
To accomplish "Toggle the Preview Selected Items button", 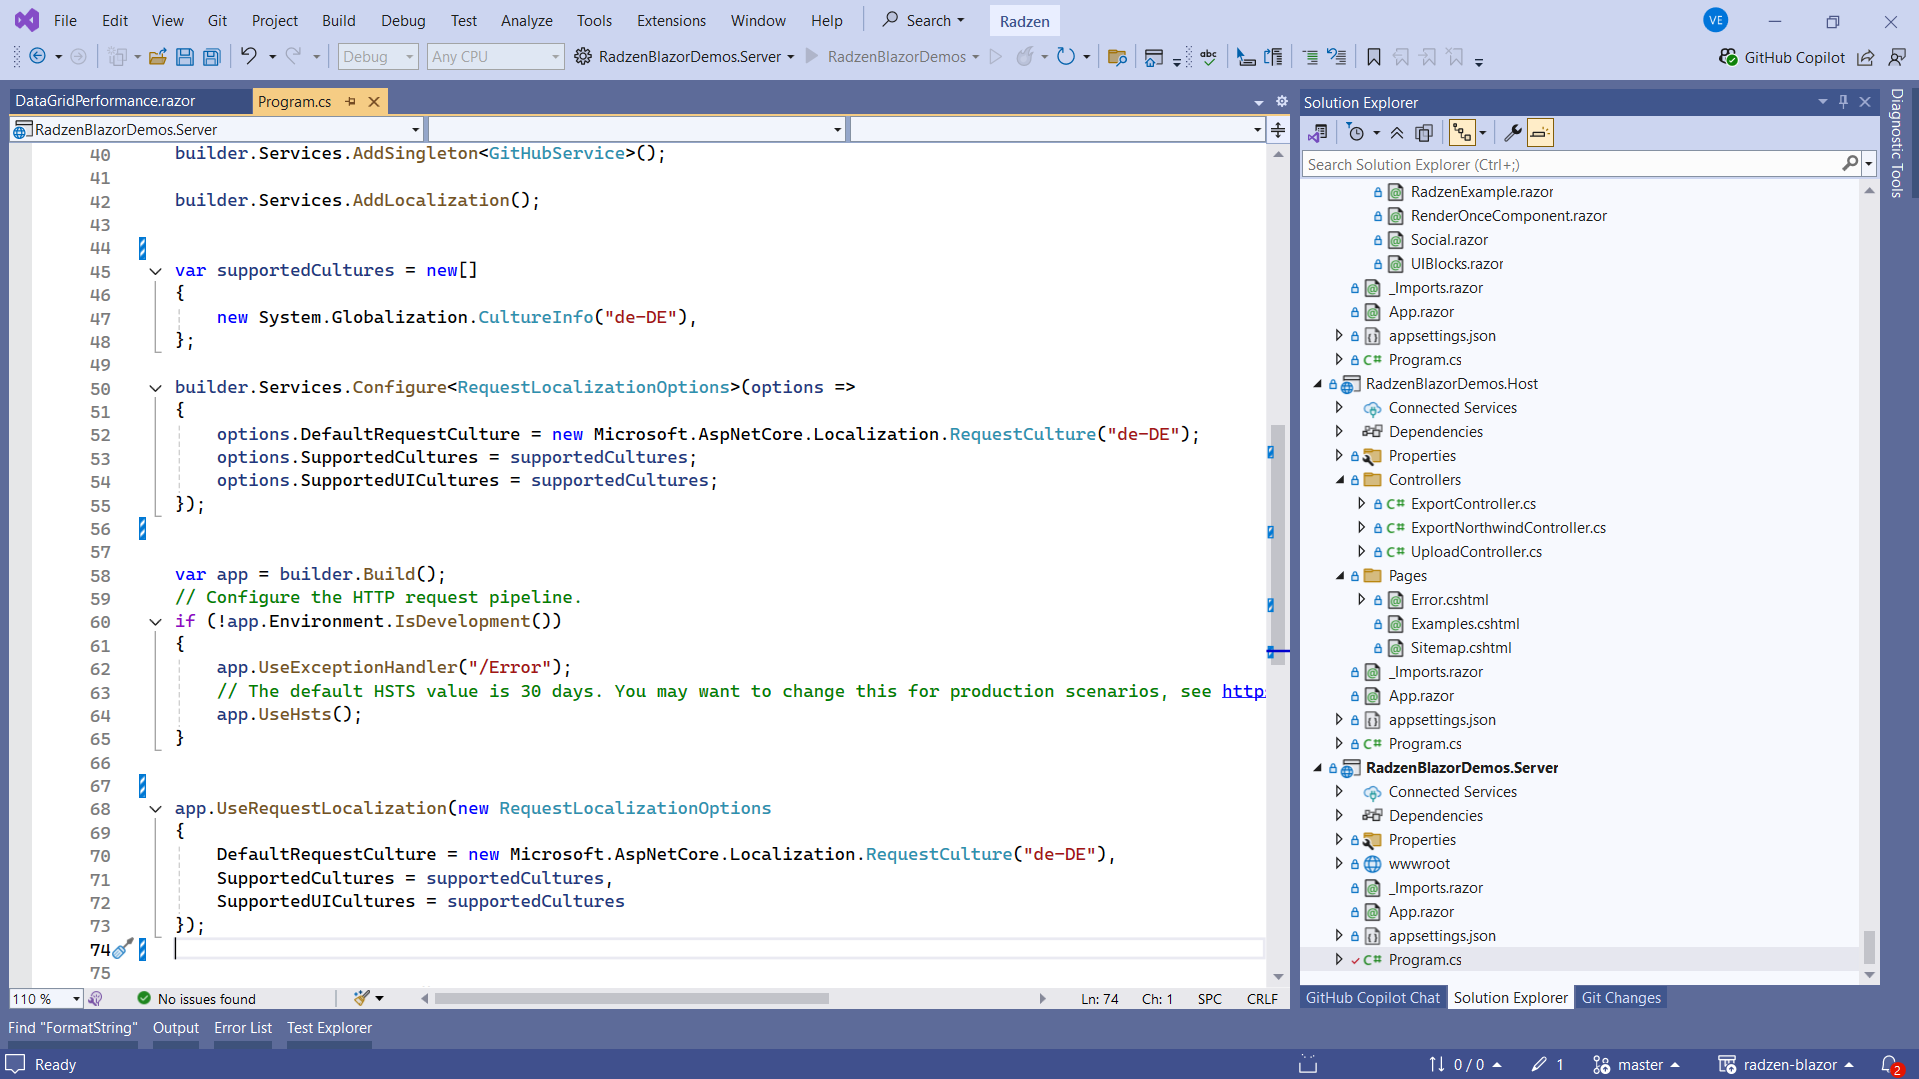I will click(1540, 133).
